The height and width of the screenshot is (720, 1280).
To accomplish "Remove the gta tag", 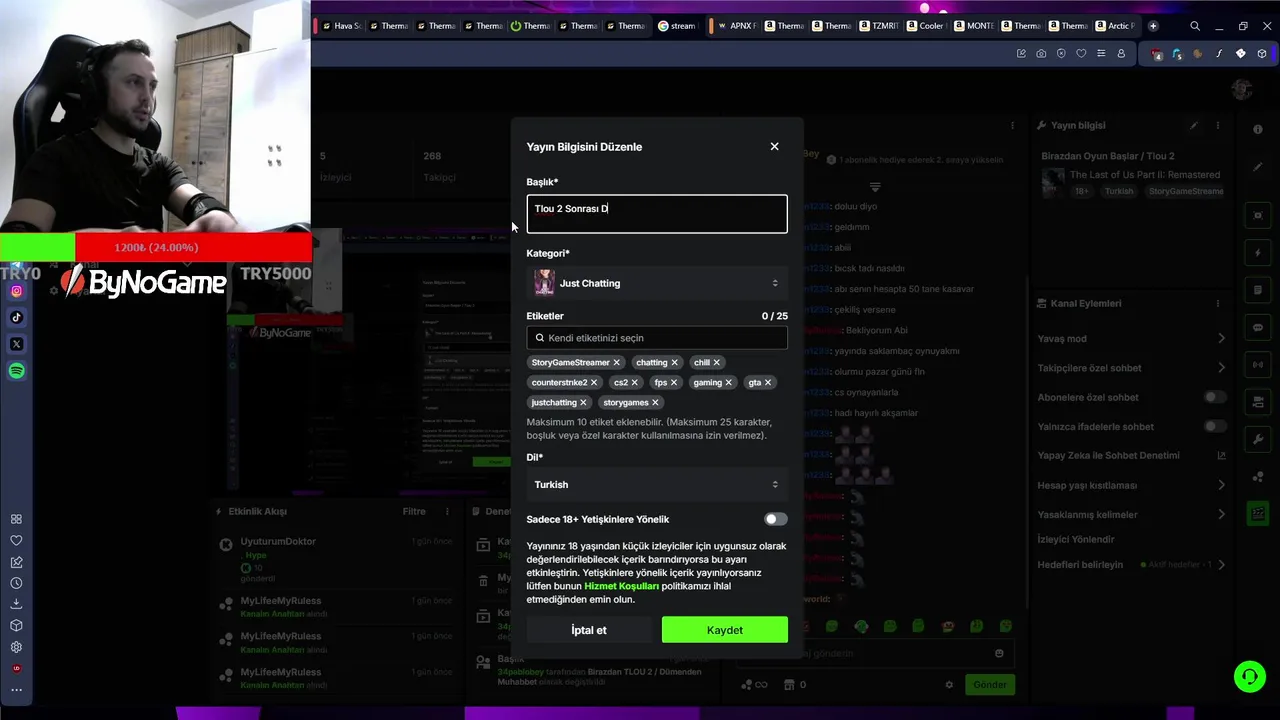I will pyautogui.click(x=767, y=382).
